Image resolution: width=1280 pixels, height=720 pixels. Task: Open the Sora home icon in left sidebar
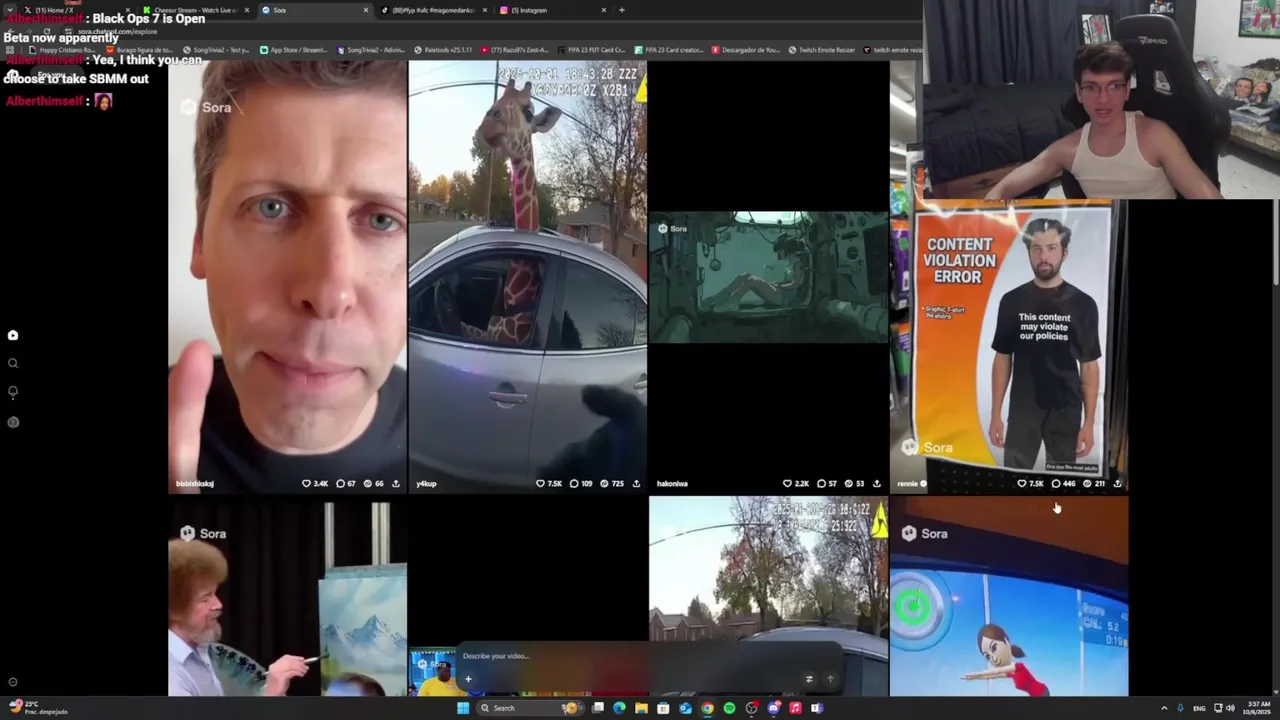13,335
